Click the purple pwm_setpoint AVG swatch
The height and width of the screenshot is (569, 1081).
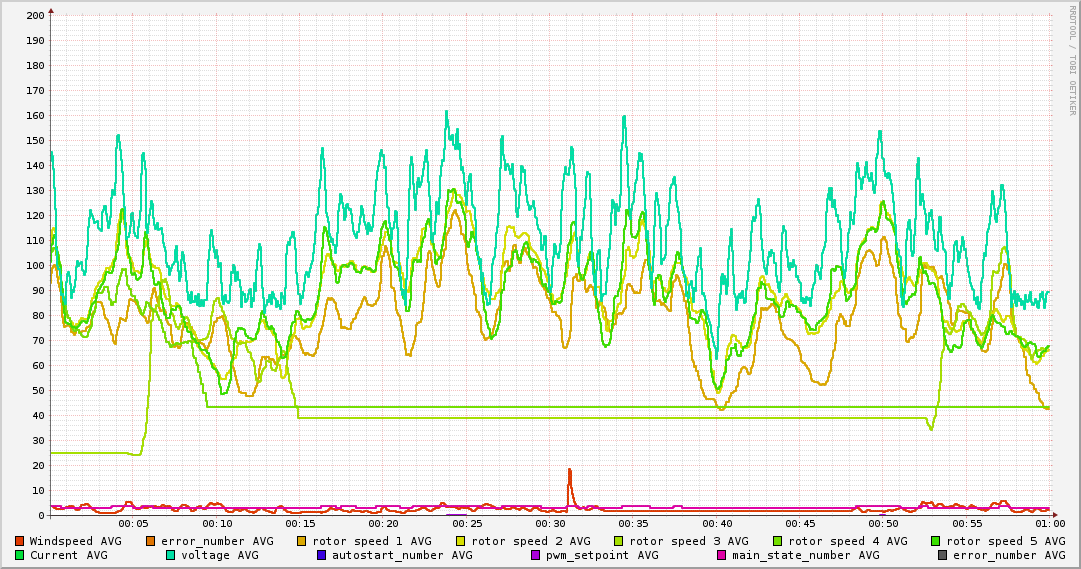535,555
